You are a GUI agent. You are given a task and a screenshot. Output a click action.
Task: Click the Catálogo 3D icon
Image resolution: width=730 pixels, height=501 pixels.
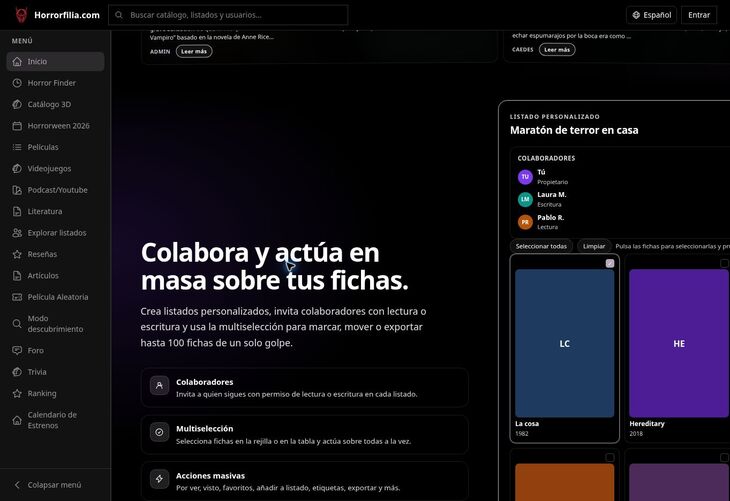coord(17,104)
